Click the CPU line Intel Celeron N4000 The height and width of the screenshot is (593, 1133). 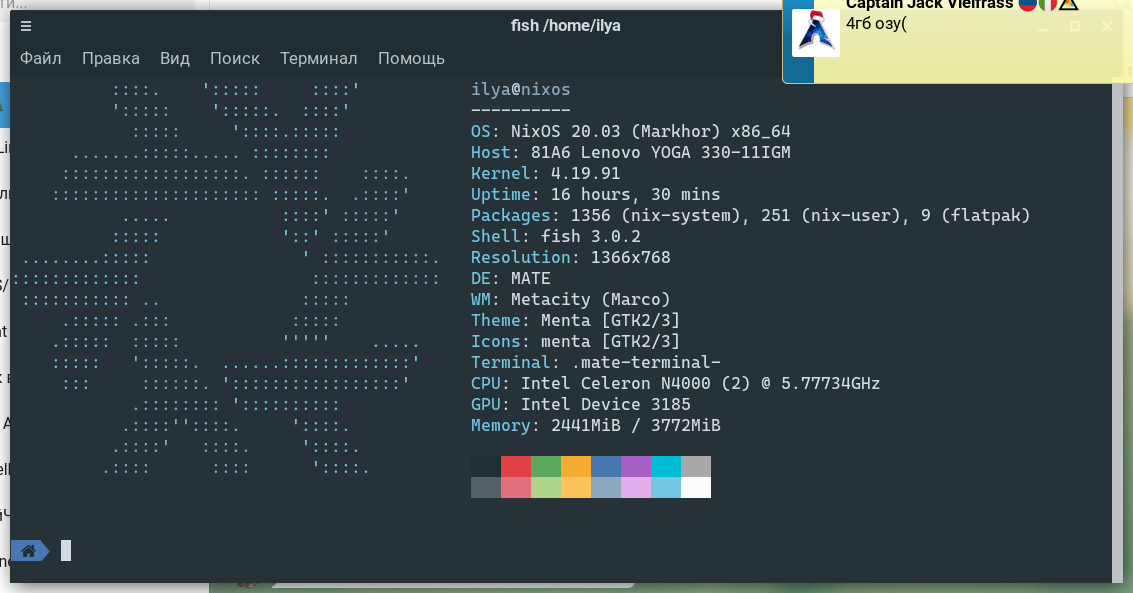tap(676, 383)
